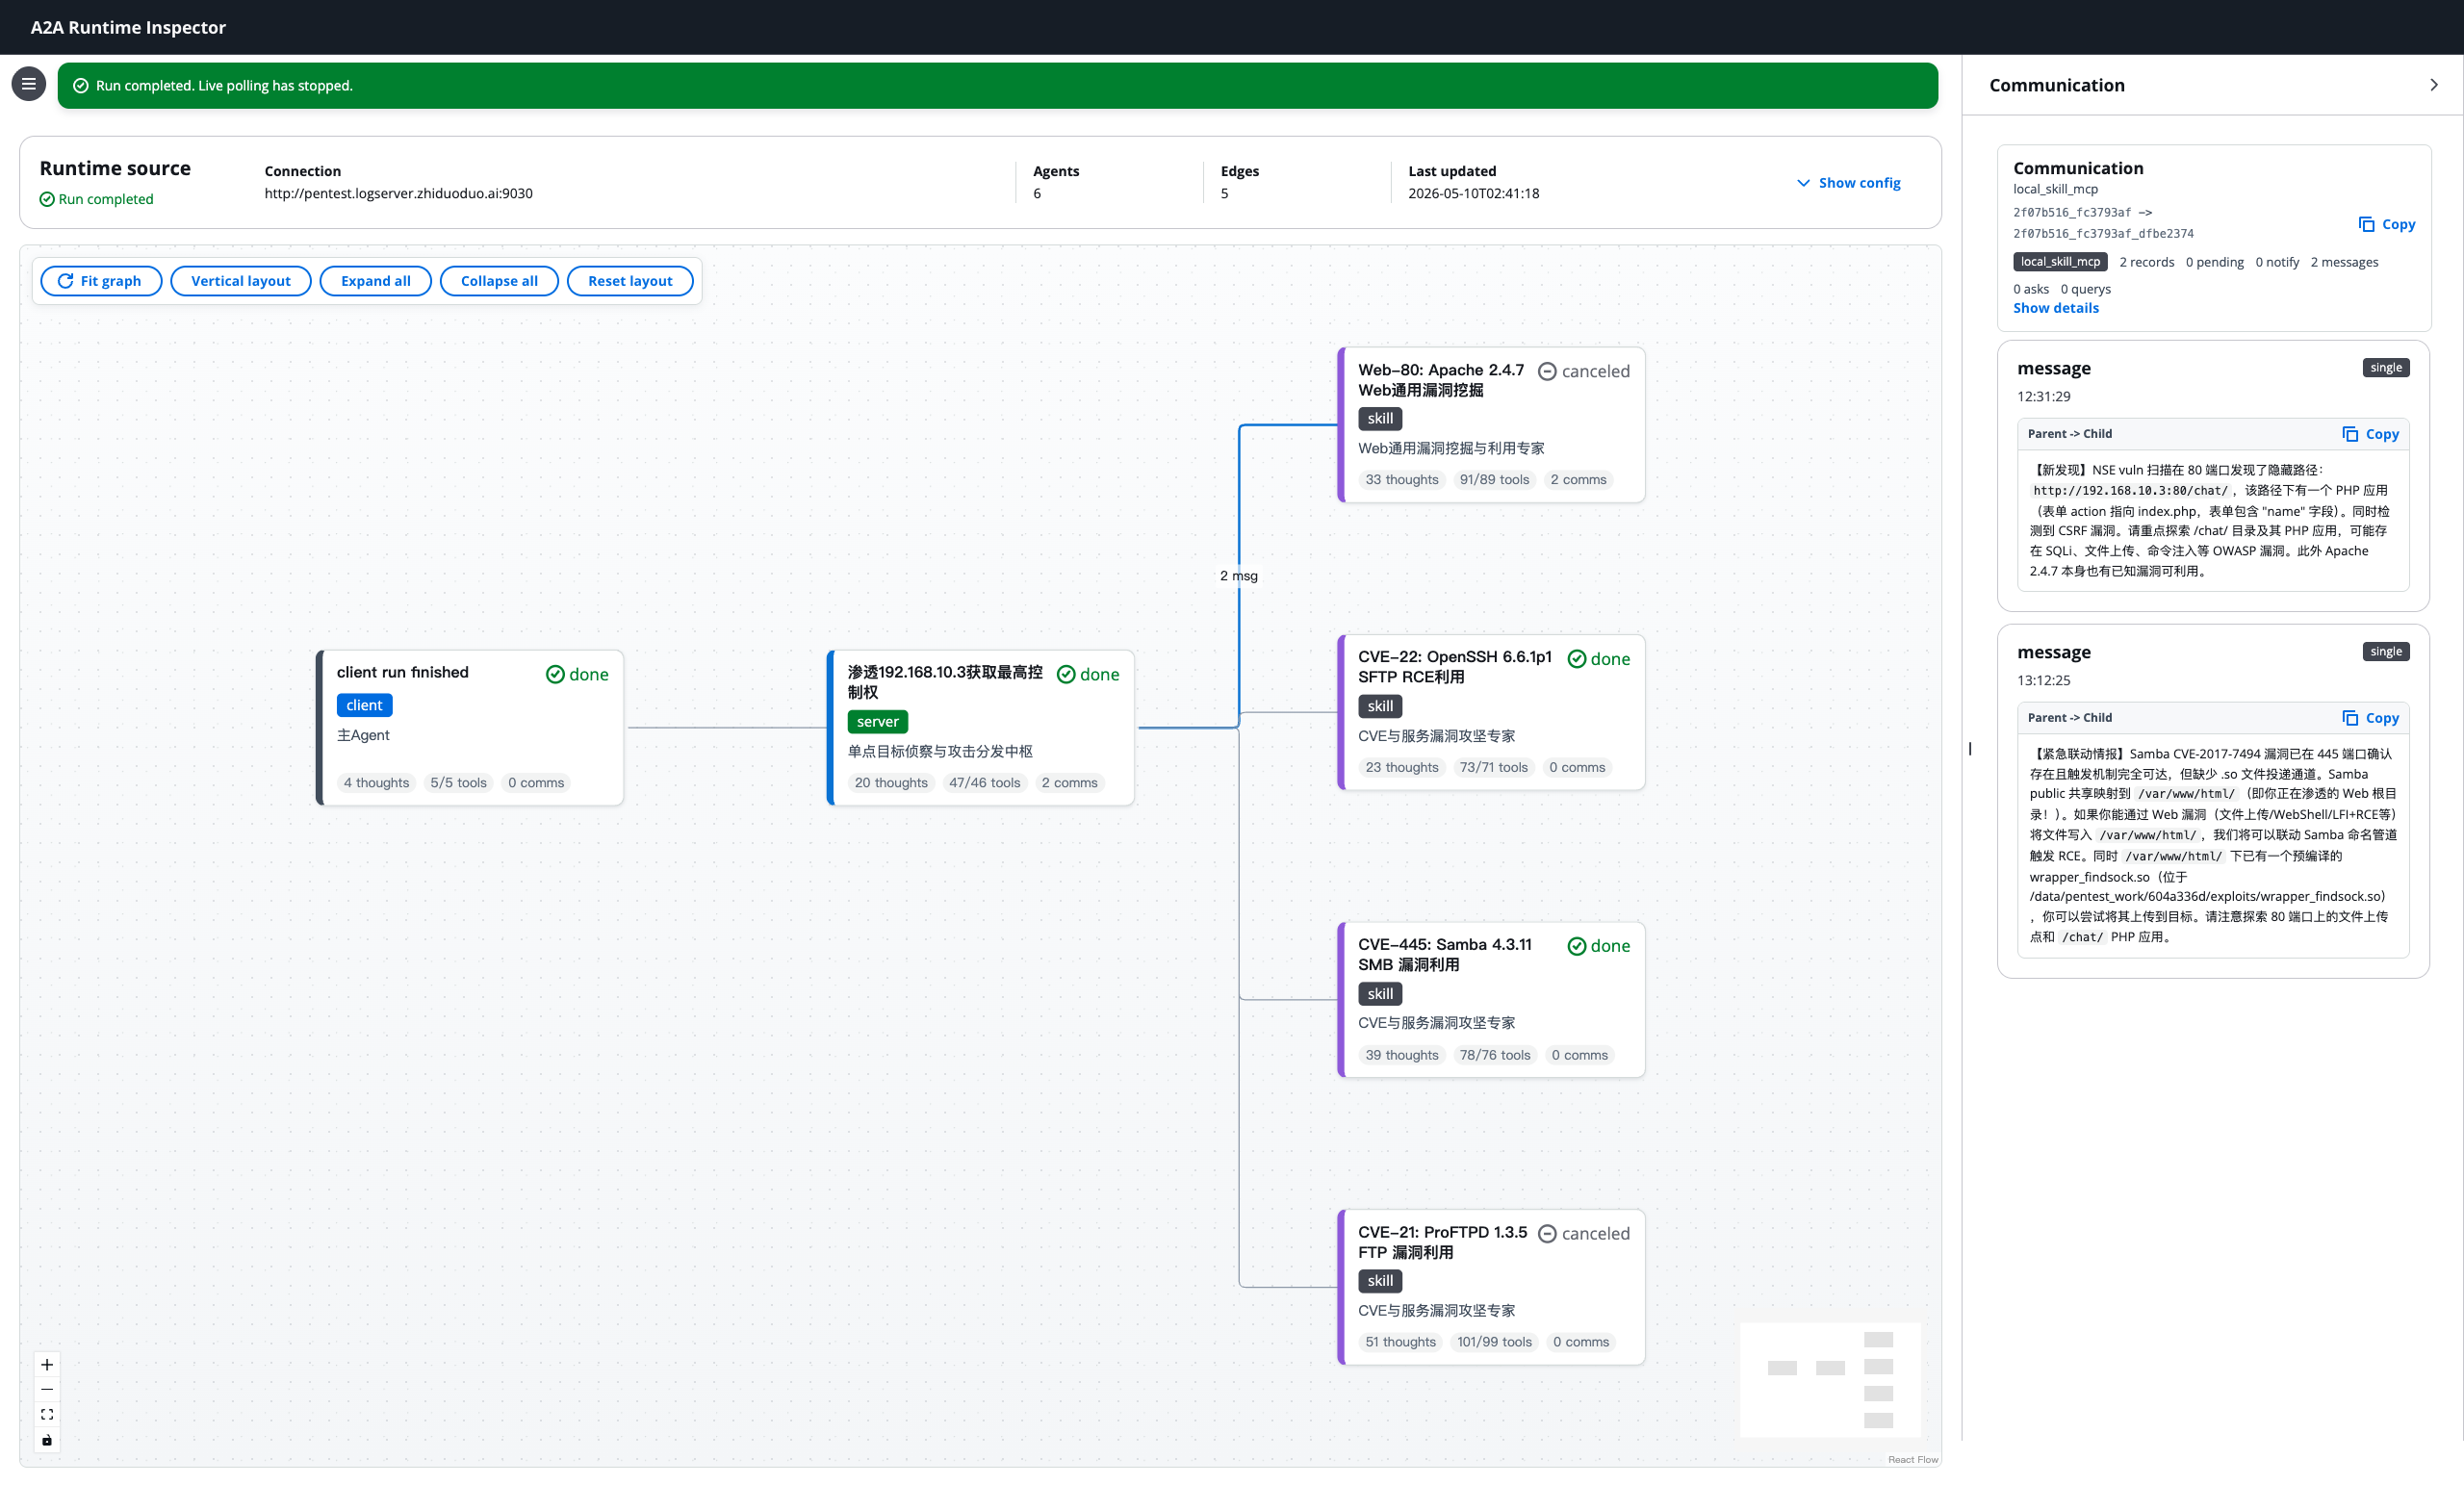Expand Show config in Runtime source
2464x1485 pixels.
[x=1849, y=183]
